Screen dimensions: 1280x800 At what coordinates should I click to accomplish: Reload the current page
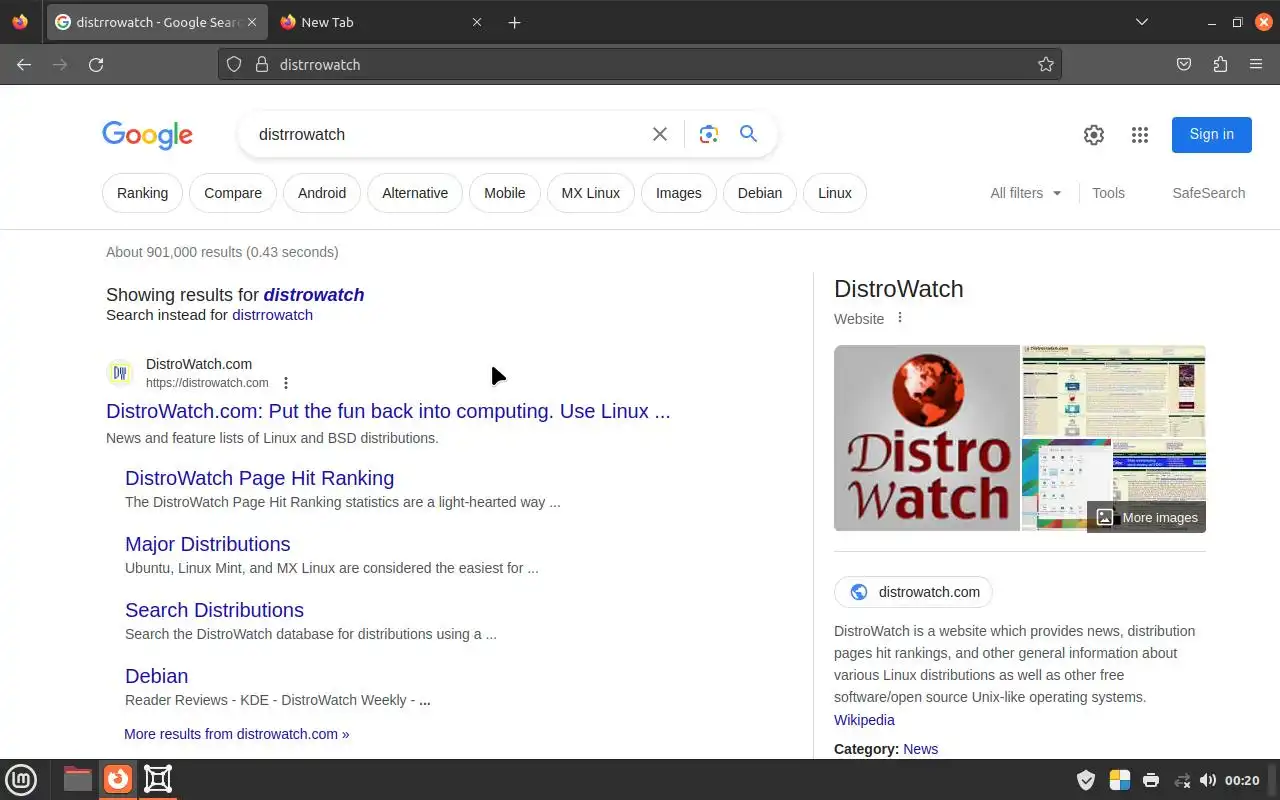pos(96,64)
